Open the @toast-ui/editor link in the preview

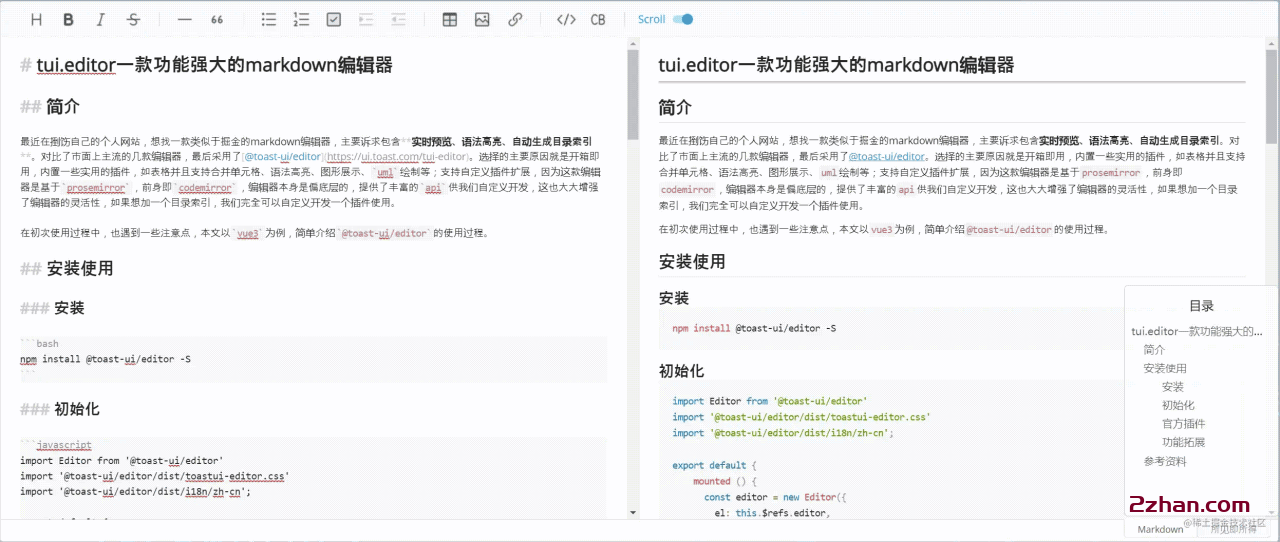pos(889,156)
